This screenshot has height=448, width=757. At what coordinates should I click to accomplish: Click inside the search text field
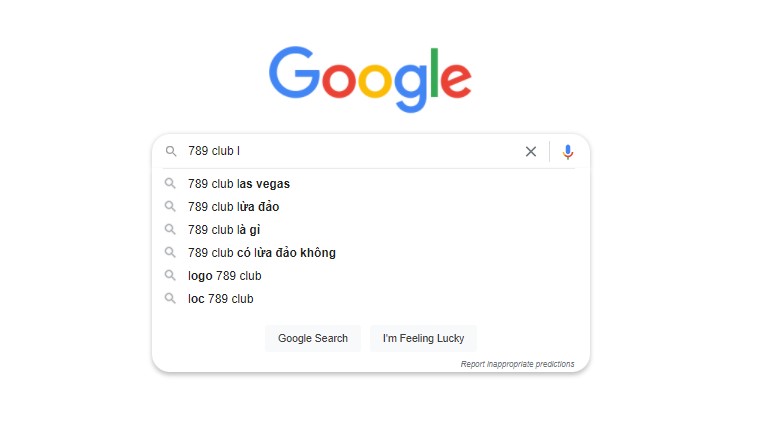[350, 152]
